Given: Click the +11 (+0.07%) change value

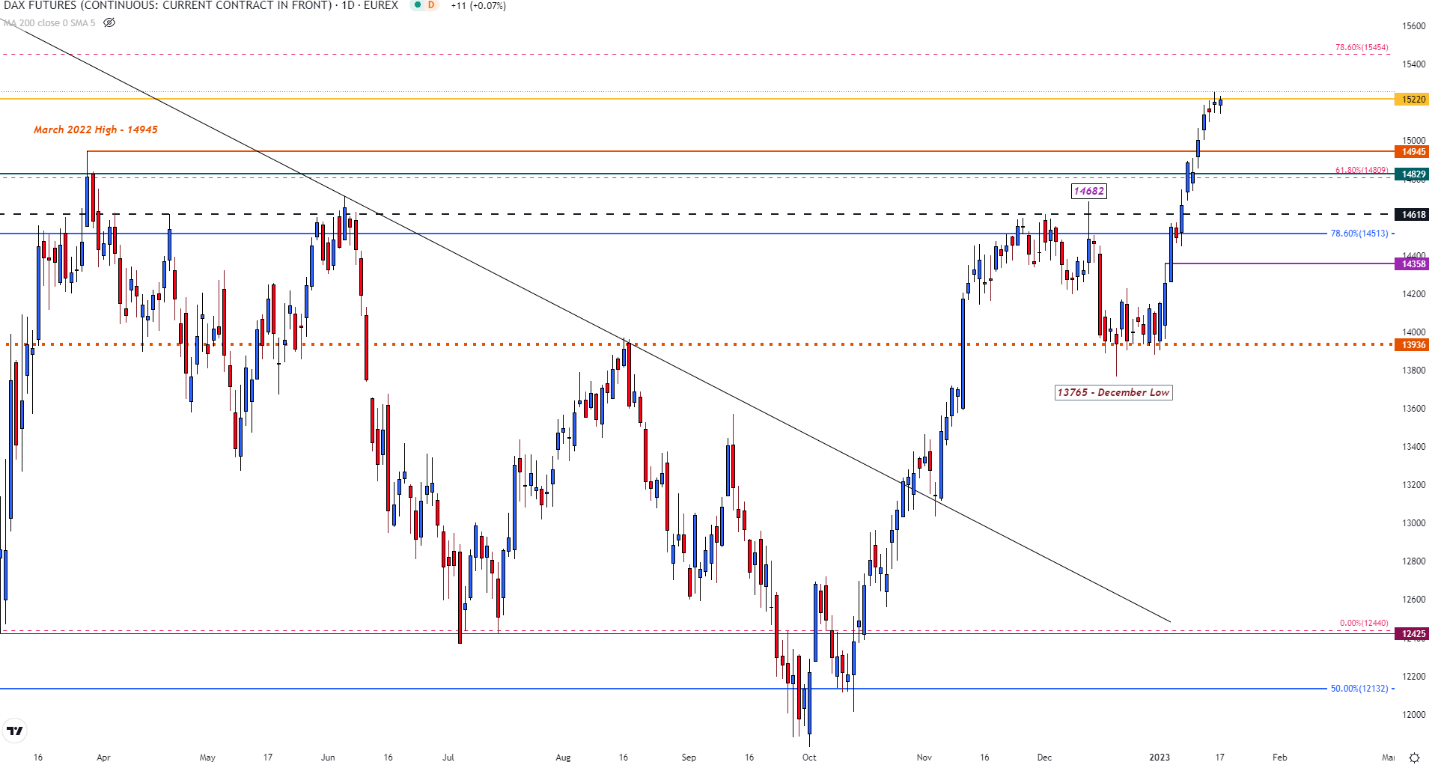Looking at the screenshot, I should point(479,6).
